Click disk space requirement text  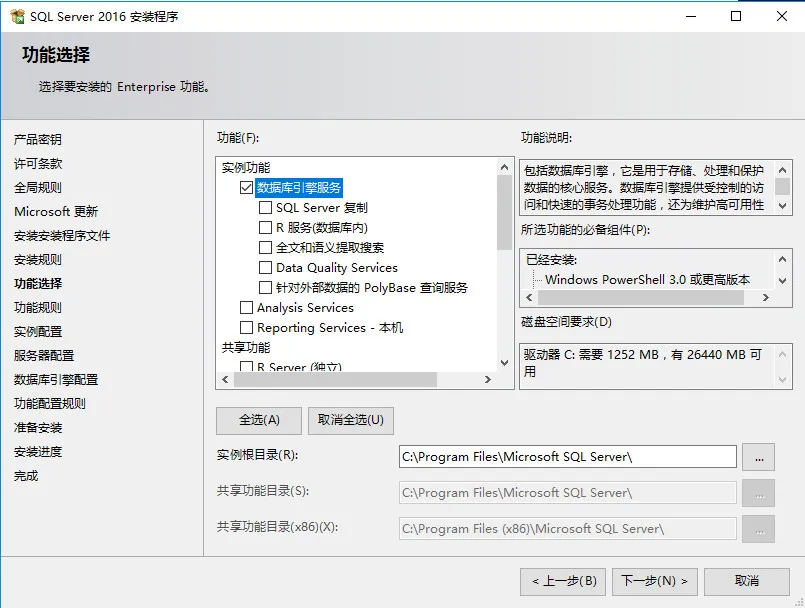pos(642,363)
